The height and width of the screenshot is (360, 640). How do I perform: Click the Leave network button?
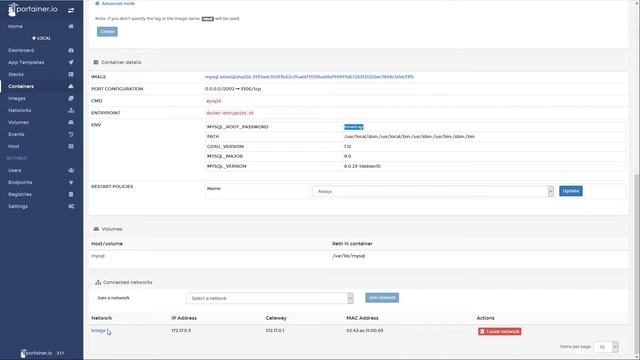click(x=500, y=331)
